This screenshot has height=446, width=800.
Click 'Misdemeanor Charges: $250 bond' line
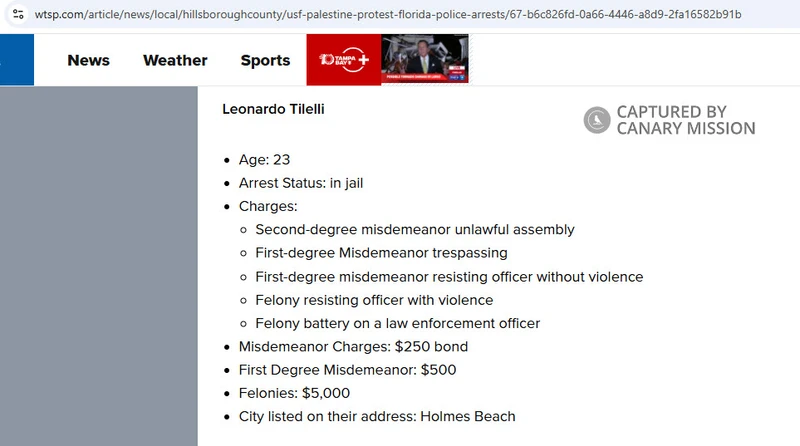[x=354, y=347]
